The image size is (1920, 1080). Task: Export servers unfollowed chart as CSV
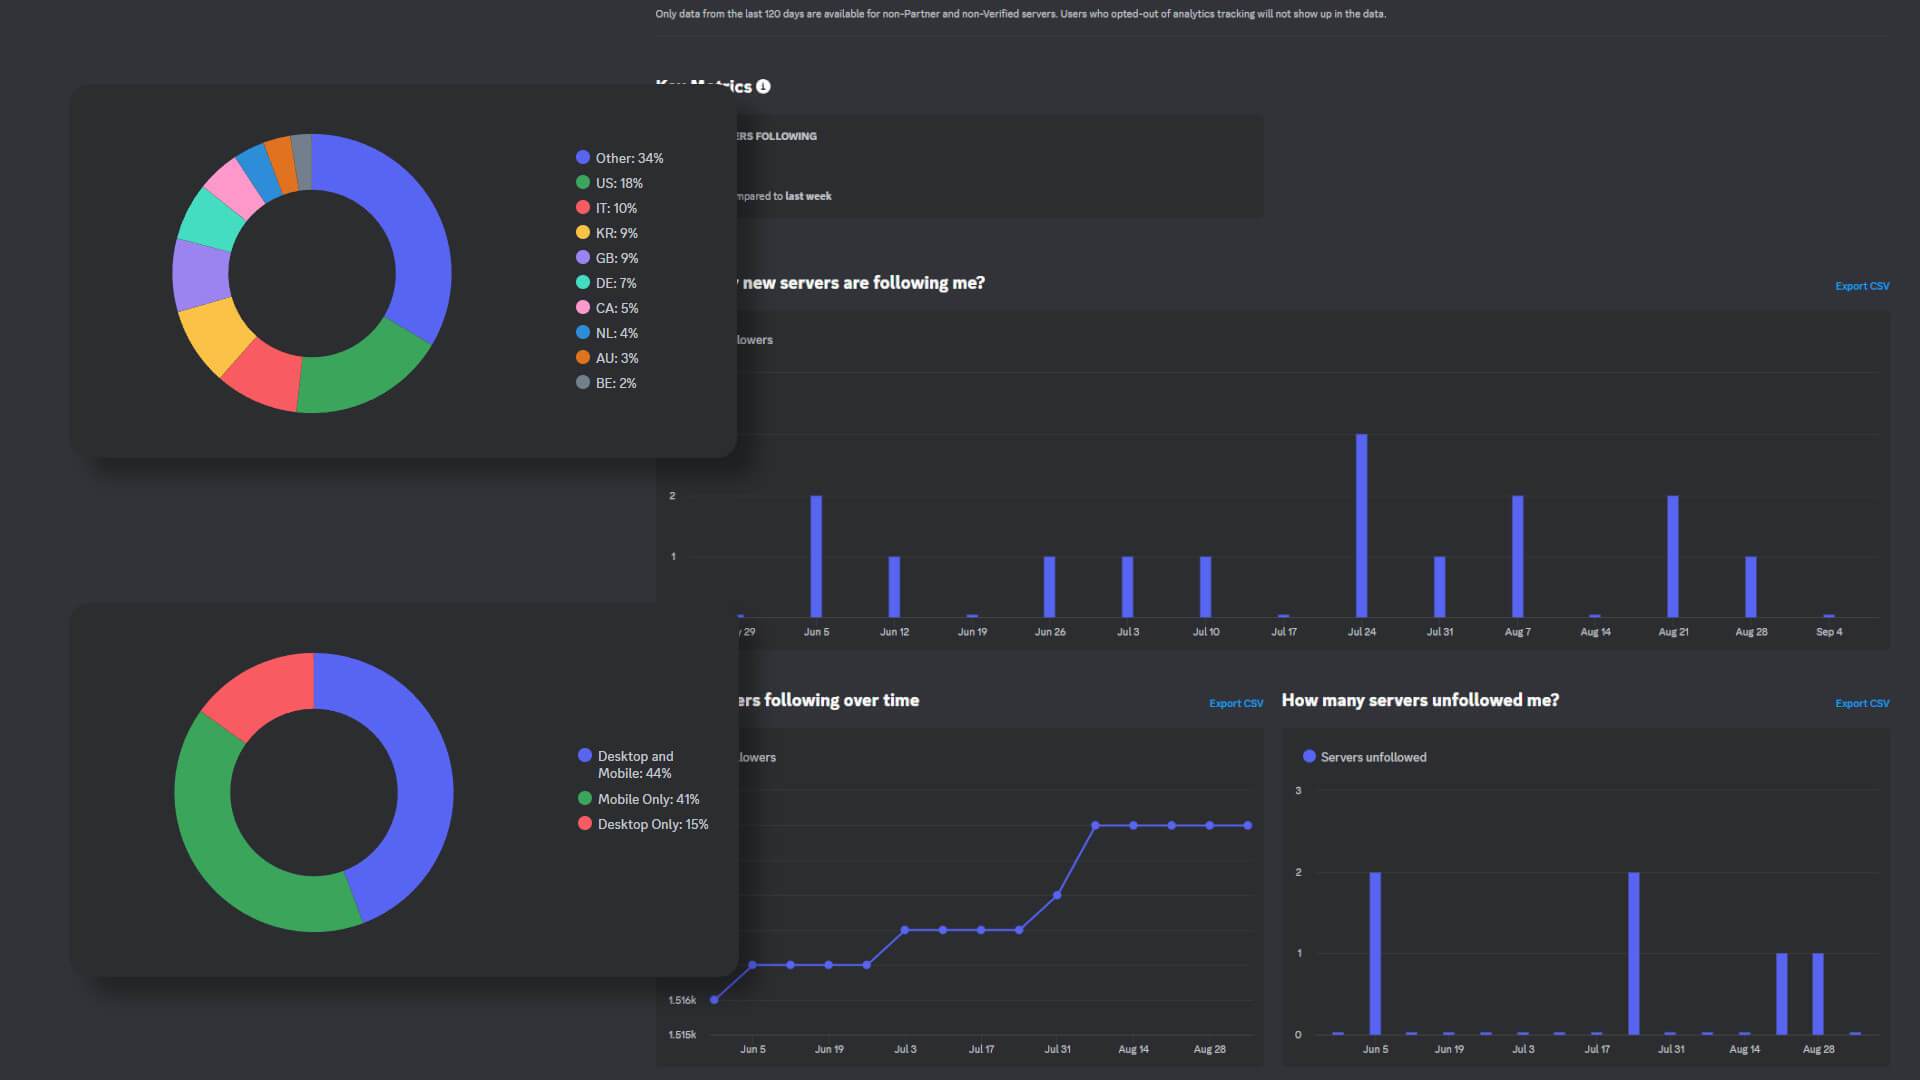point(1862,704)
